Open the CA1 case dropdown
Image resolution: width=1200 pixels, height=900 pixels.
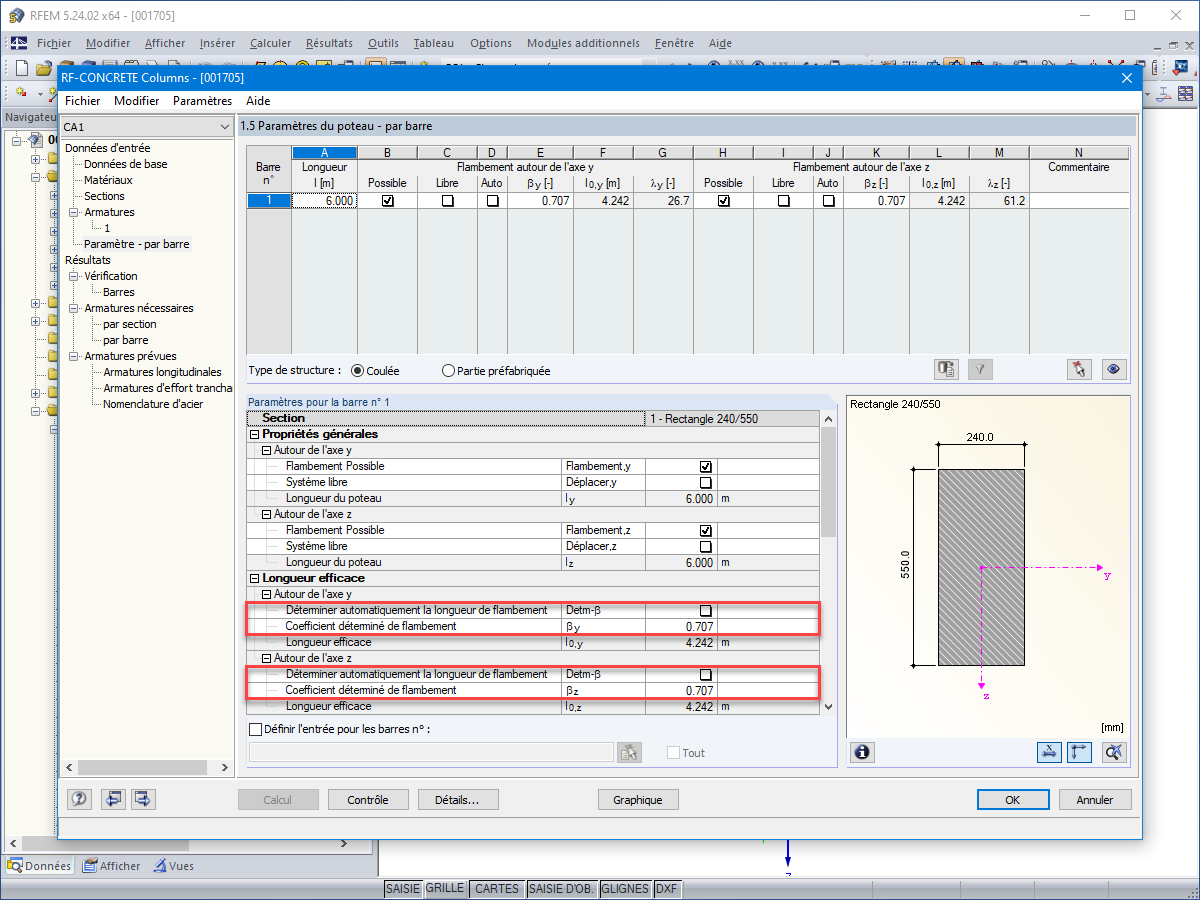[x=146, y=127]
